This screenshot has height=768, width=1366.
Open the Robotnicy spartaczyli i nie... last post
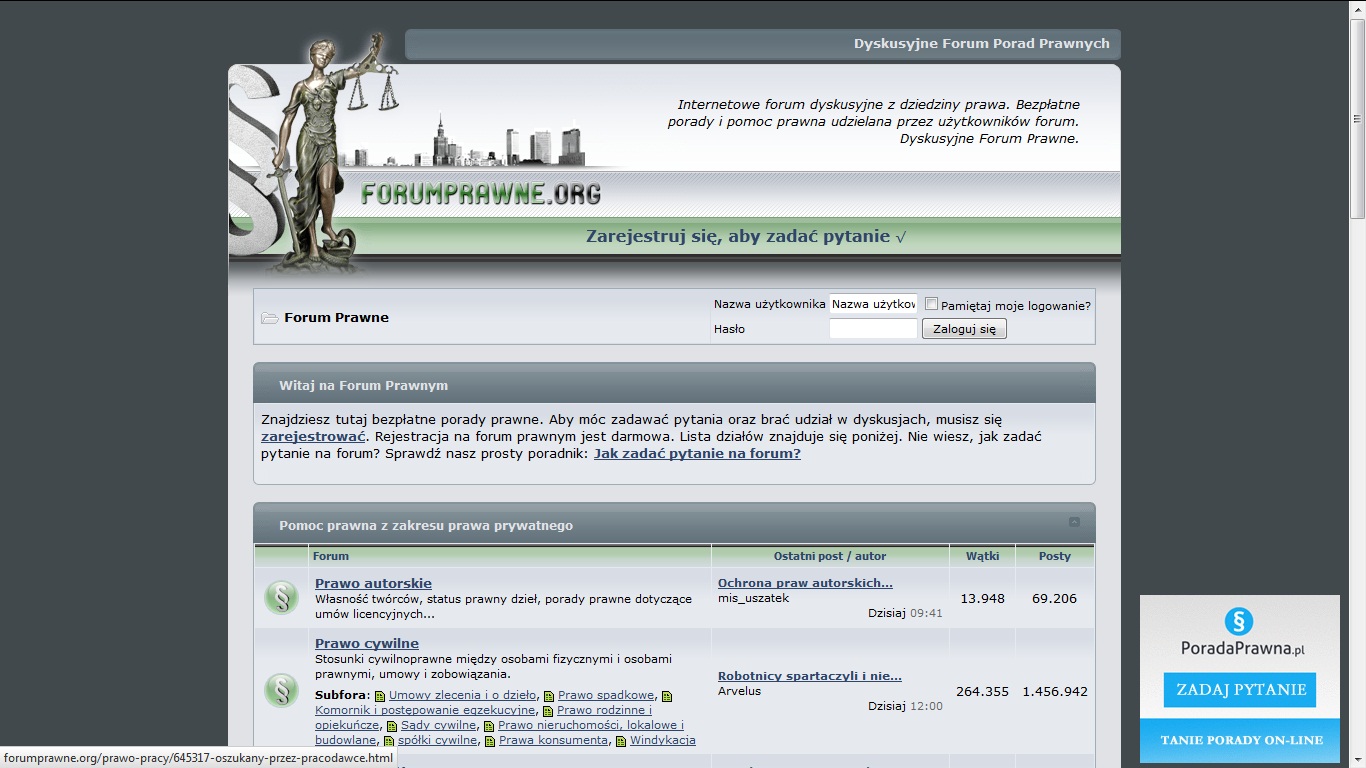coord(810,676)
